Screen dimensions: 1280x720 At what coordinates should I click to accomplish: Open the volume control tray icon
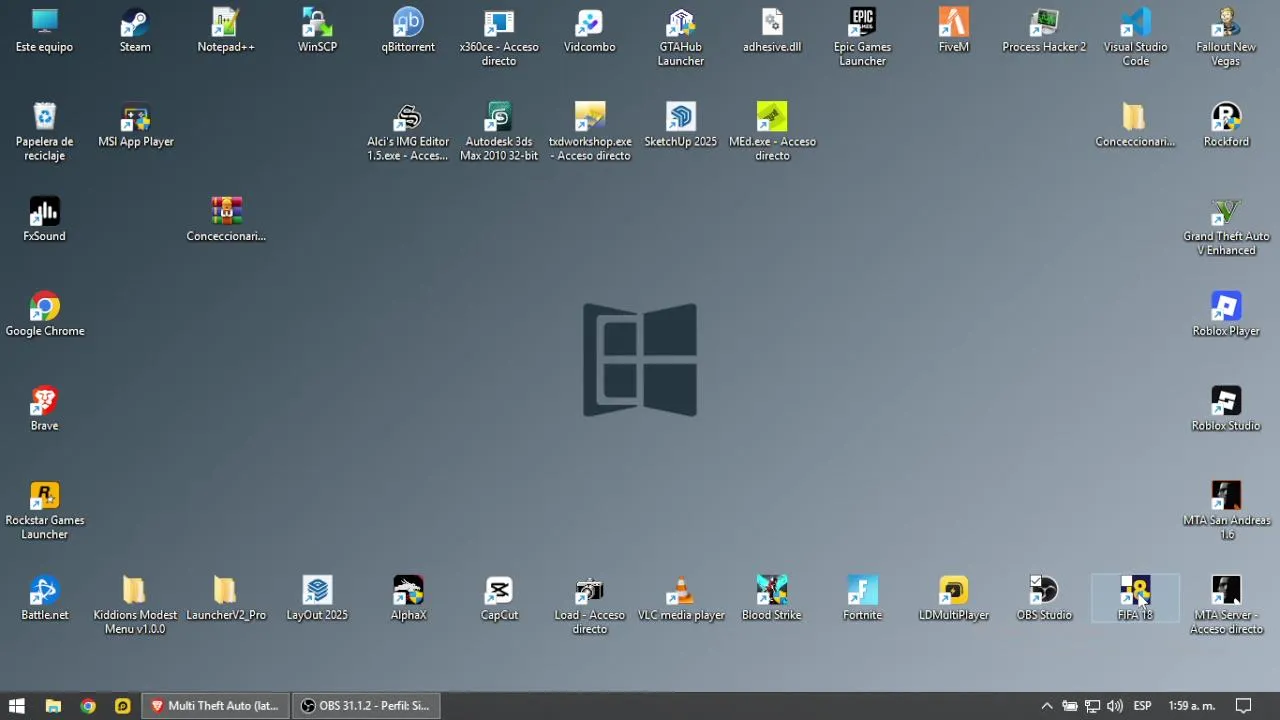[1115, 706]
